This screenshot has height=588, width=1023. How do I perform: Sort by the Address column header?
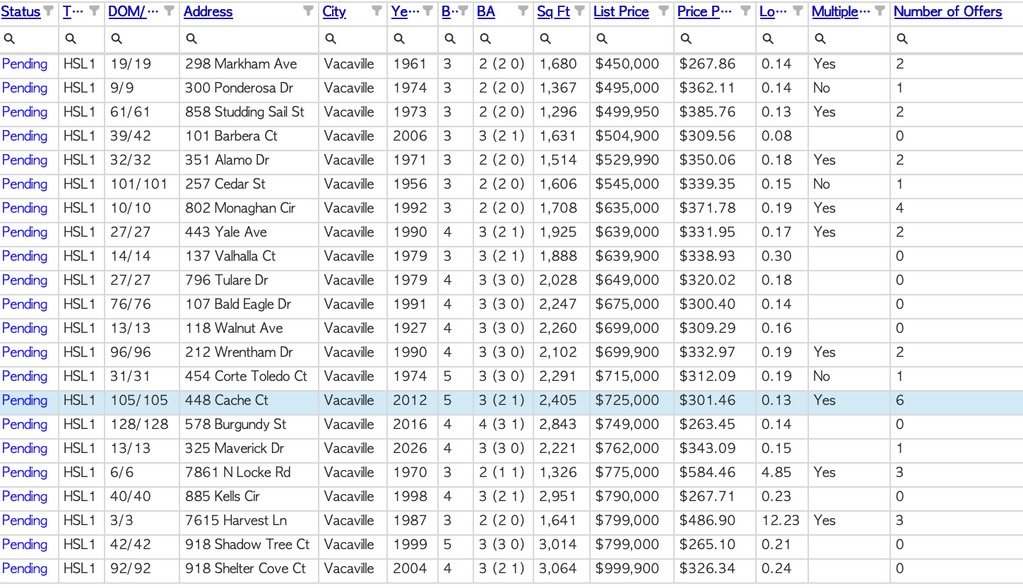point(208,12)
